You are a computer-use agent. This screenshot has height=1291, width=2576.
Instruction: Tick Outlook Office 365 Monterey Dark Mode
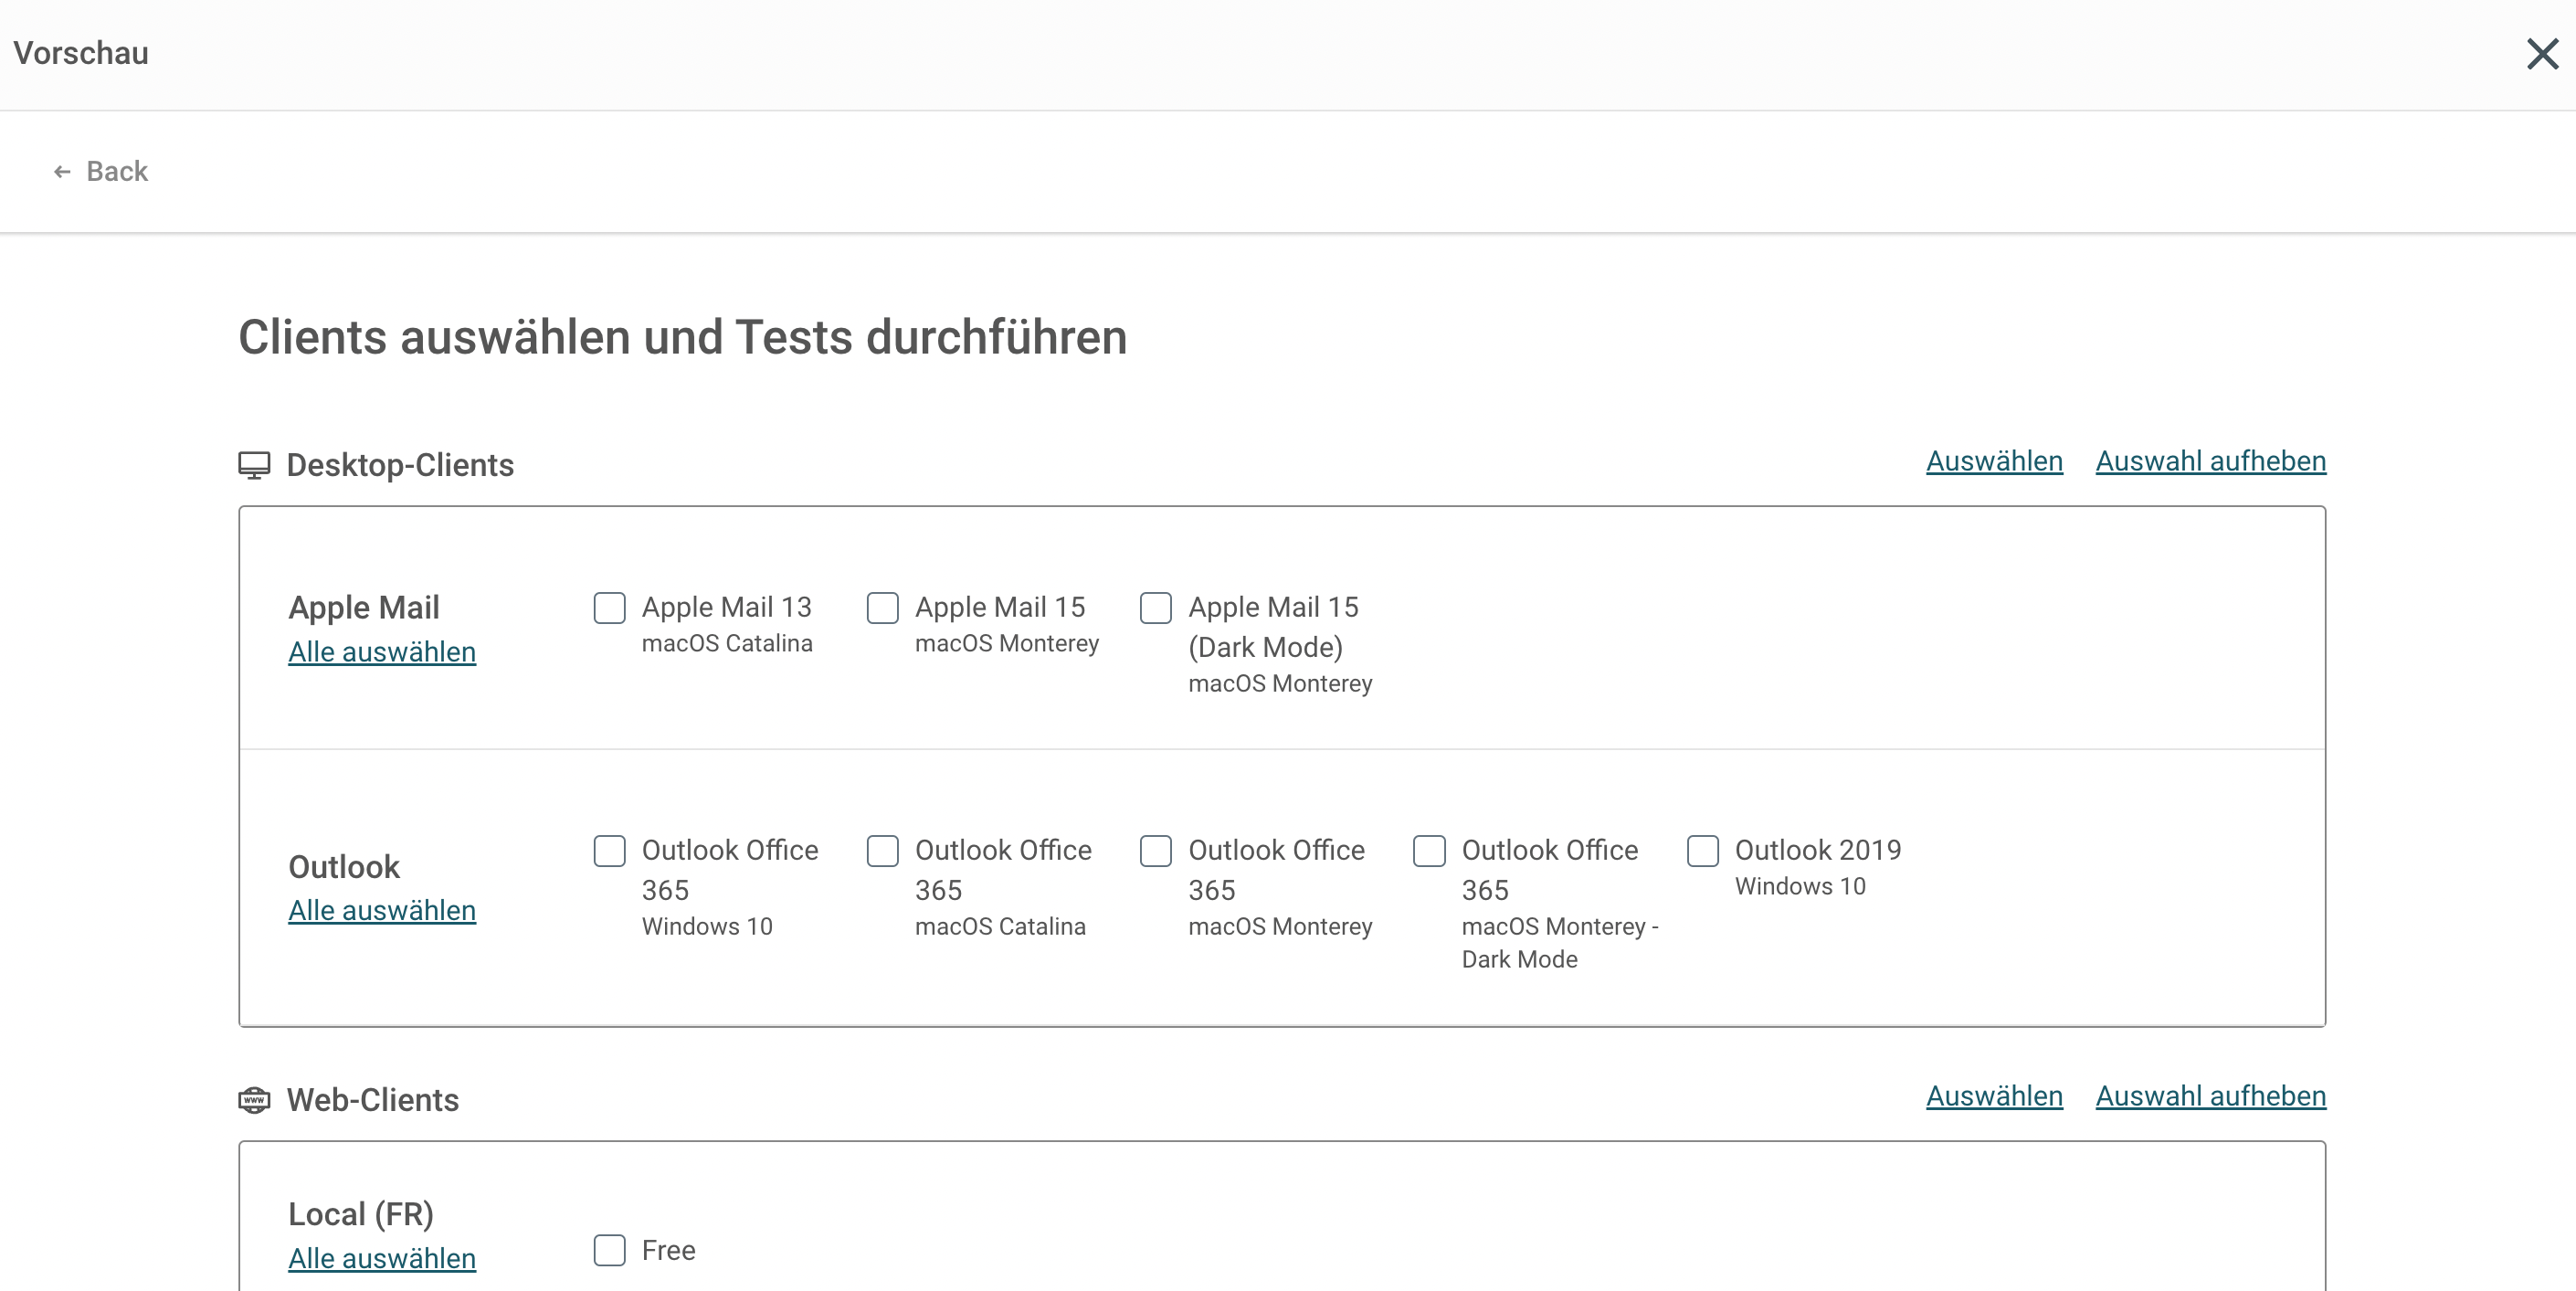click(x=1428, y=851)
